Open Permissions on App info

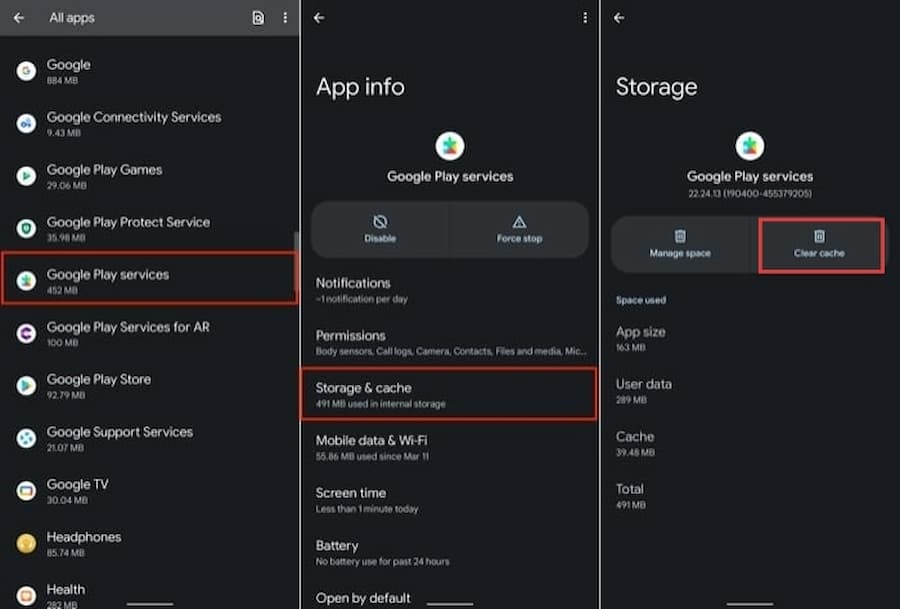click(x=449, y=342)
